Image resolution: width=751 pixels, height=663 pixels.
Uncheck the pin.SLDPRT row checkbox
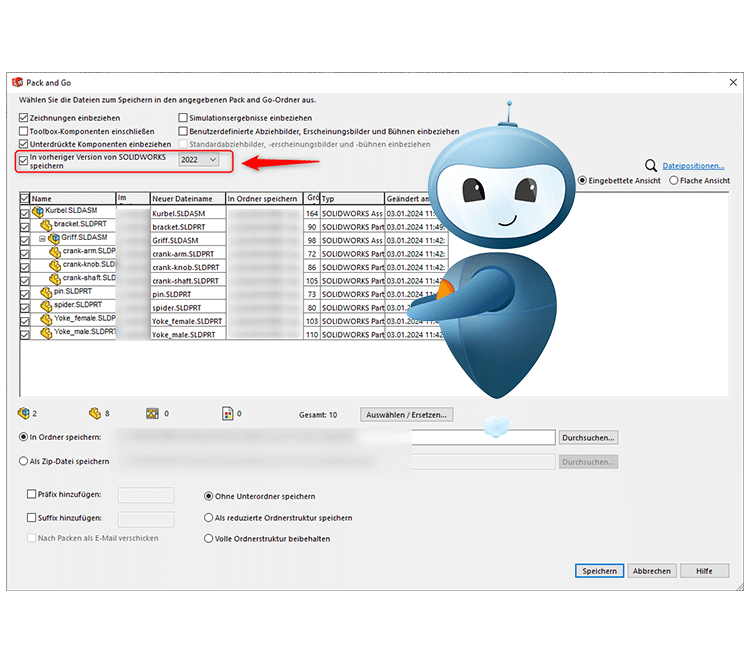click(24, 294)
